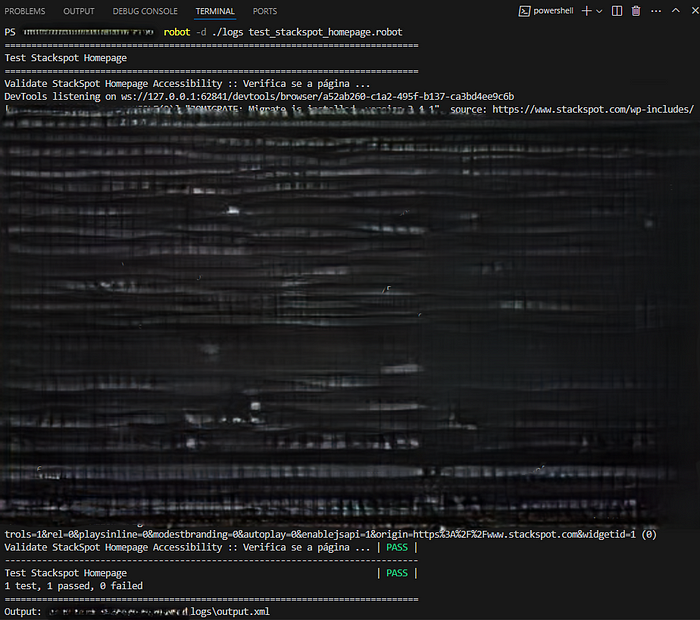Show the PORTS tab
700x620 pixels.
(x=265, y=11)
